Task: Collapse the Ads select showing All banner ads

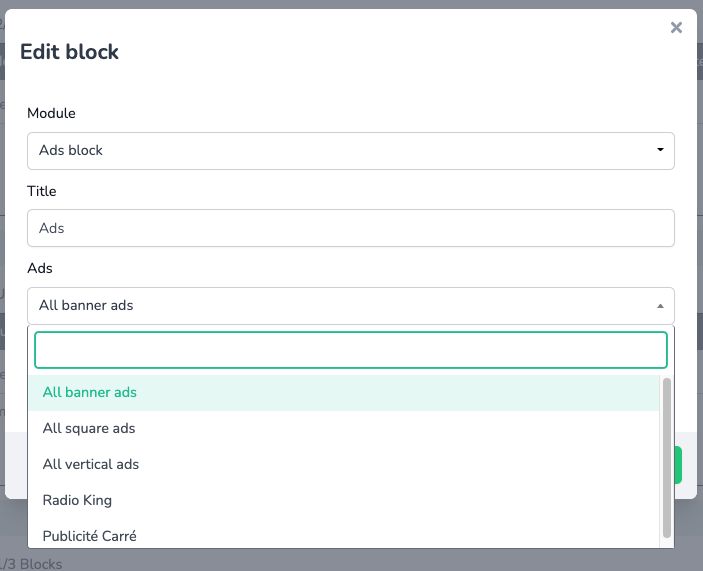Action: [340, 306]
